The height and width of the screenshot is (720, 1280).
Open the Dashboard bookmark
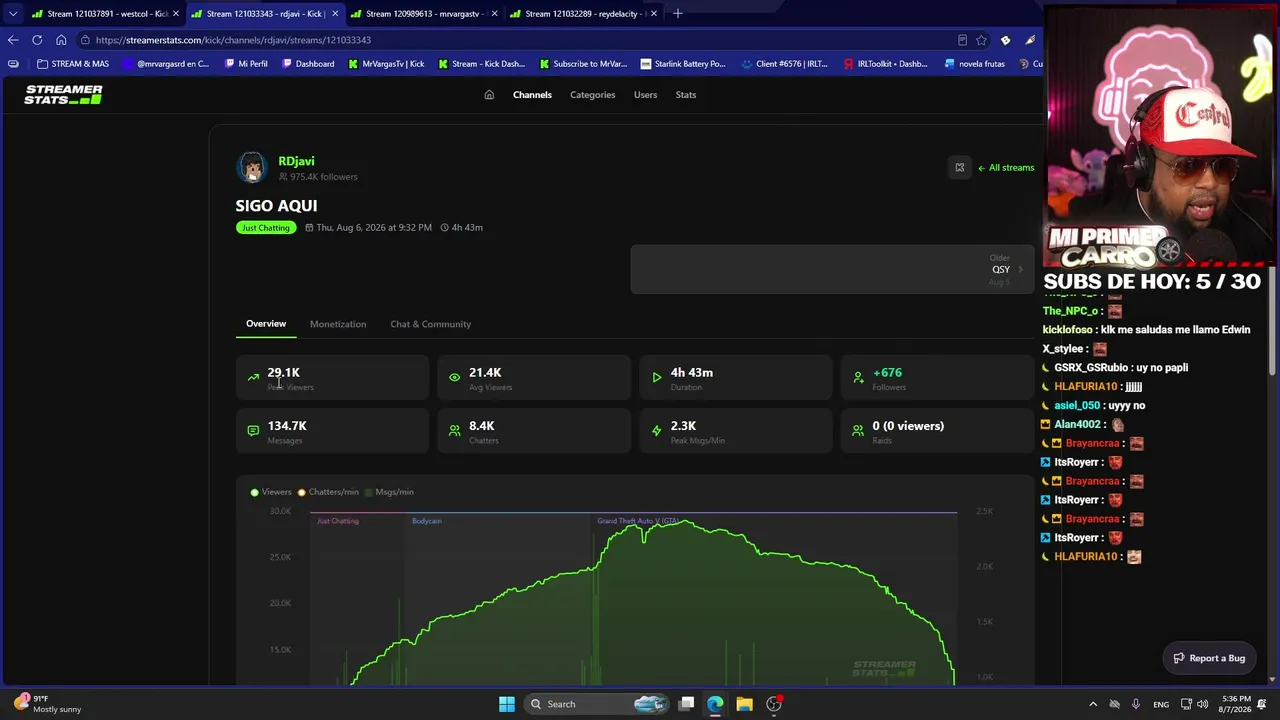click(308, 64)
